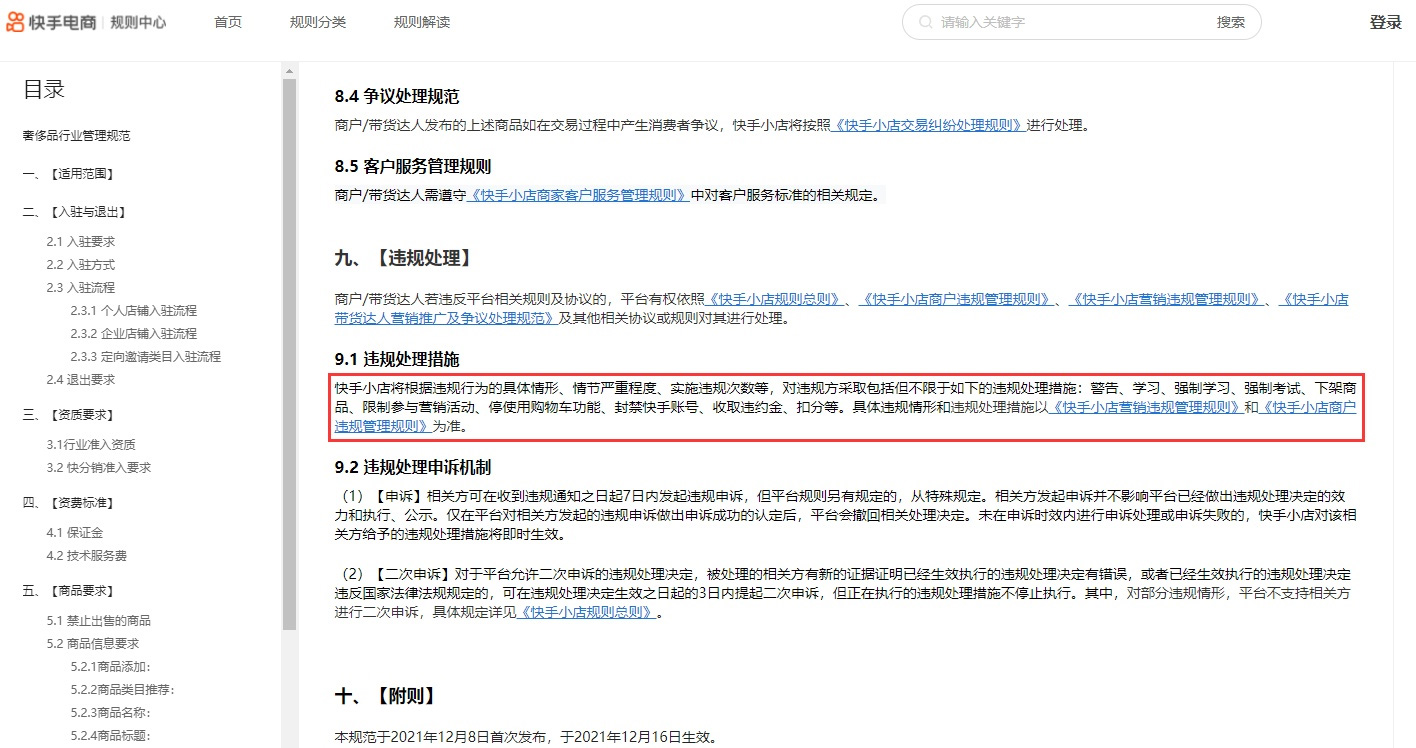Viewport: 1416px width, 748px height.
Task: Go to 5.2.1商品添加
Action: click(x=111, y=667)
